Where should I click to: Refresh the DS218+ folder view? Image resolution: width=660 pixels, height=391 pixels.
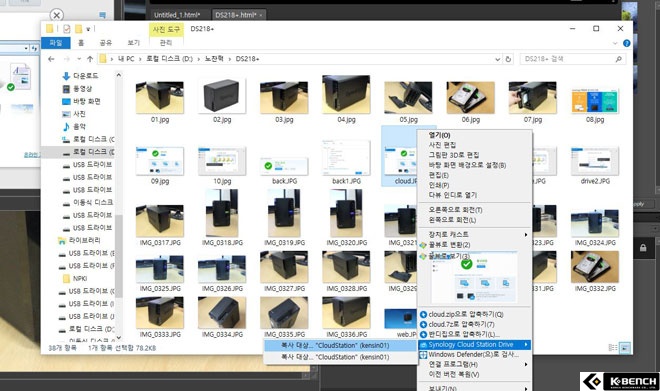[x=508, y=59]
